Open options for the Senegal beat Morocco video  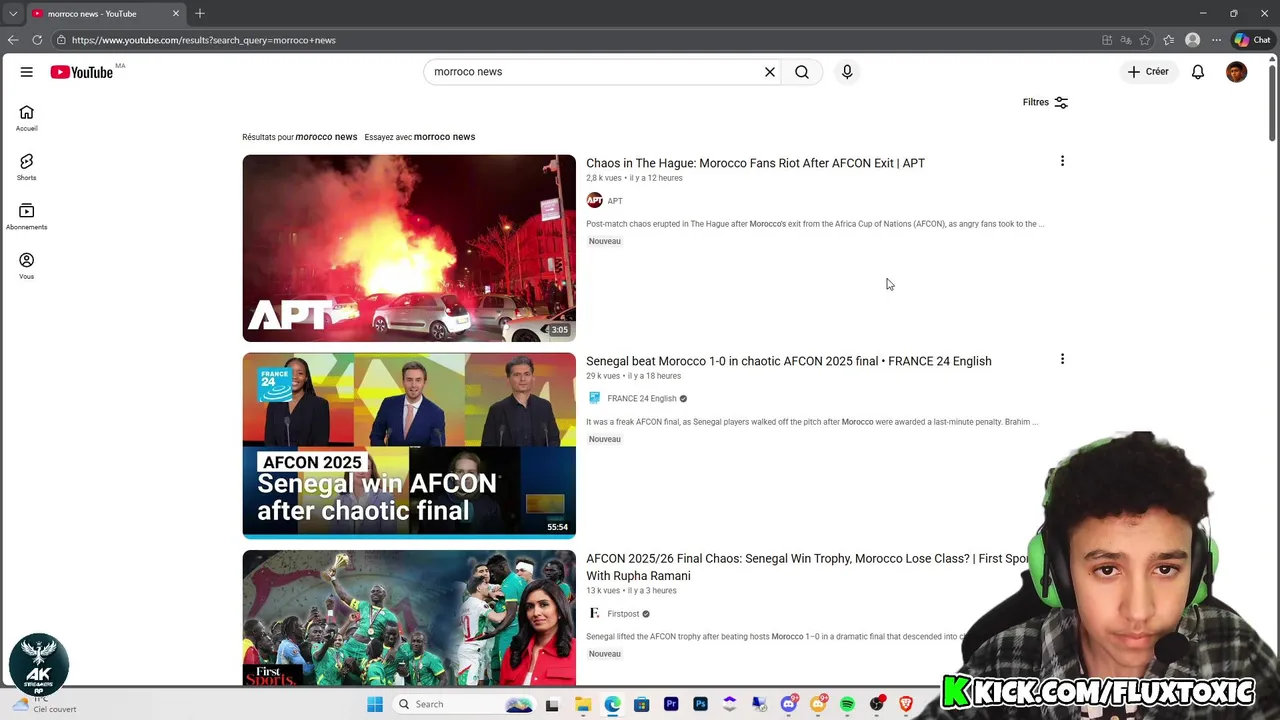point(1062,359)
